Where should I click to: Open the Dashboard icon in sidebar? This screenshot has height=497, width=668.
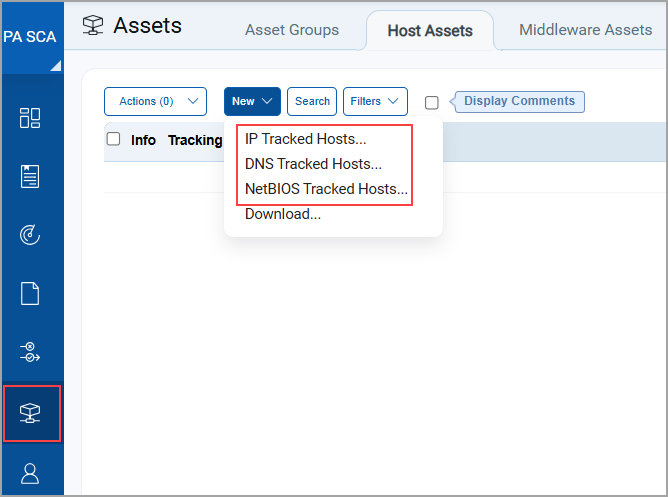30,118
